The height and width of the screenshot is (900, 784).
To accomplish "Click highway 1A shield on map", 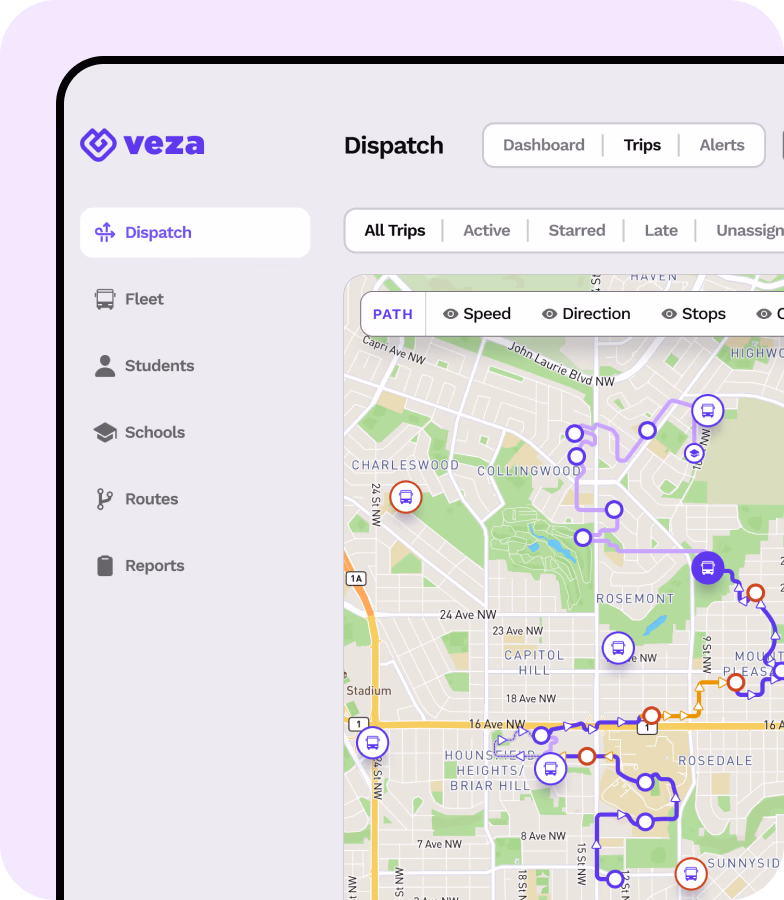I will coord(356,579).
